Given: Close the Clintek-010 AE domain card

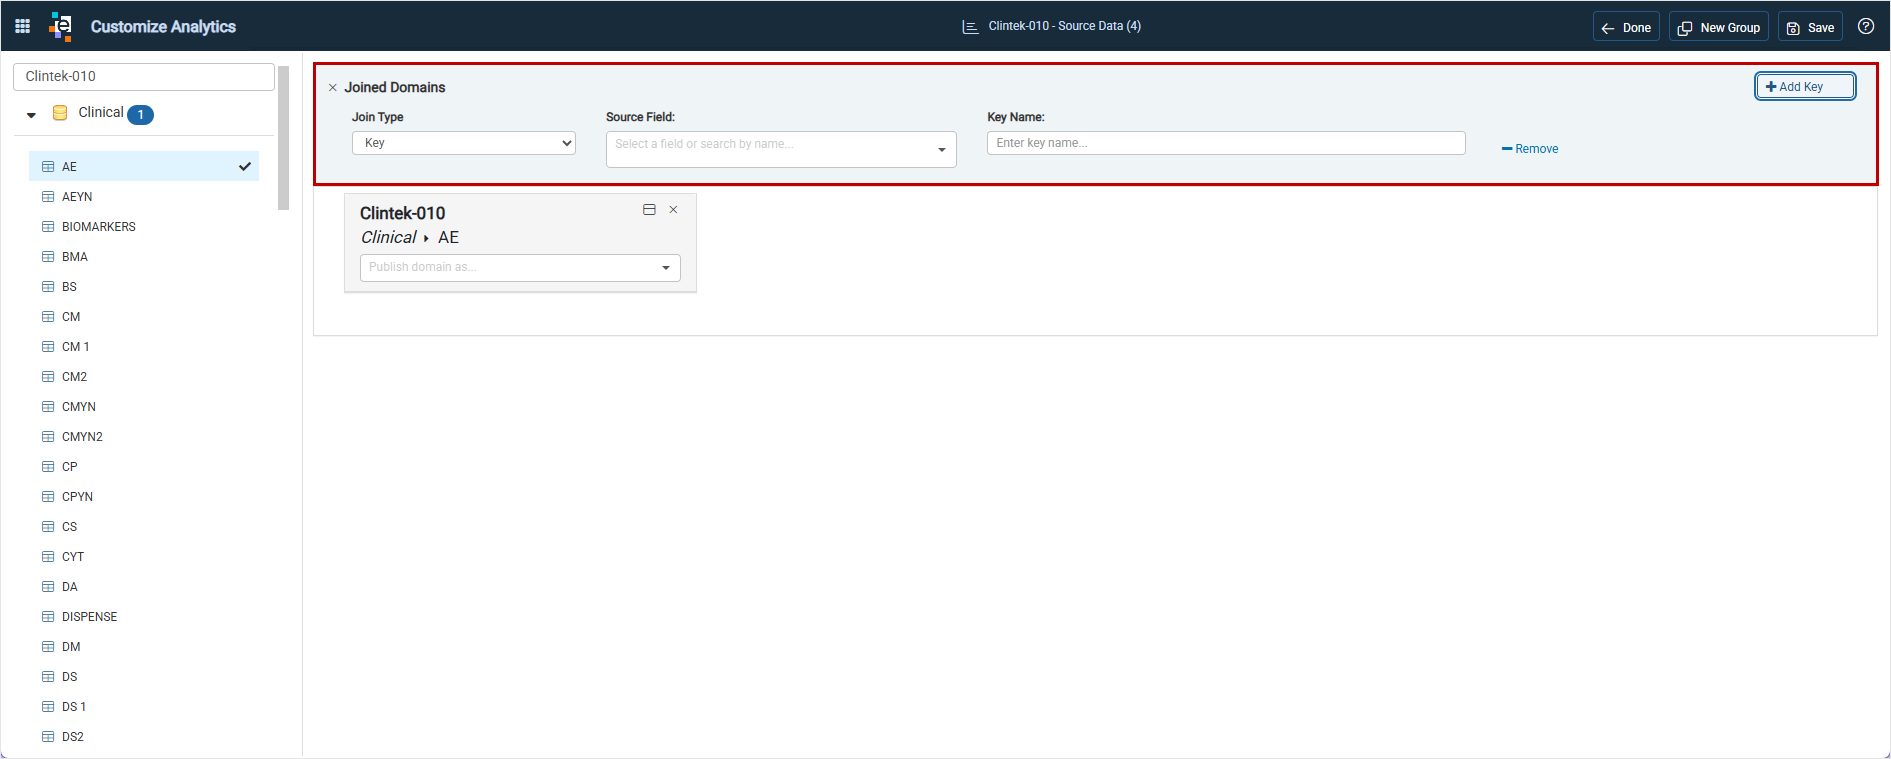Looking at the screenshot, I should (x=674, y=210).
